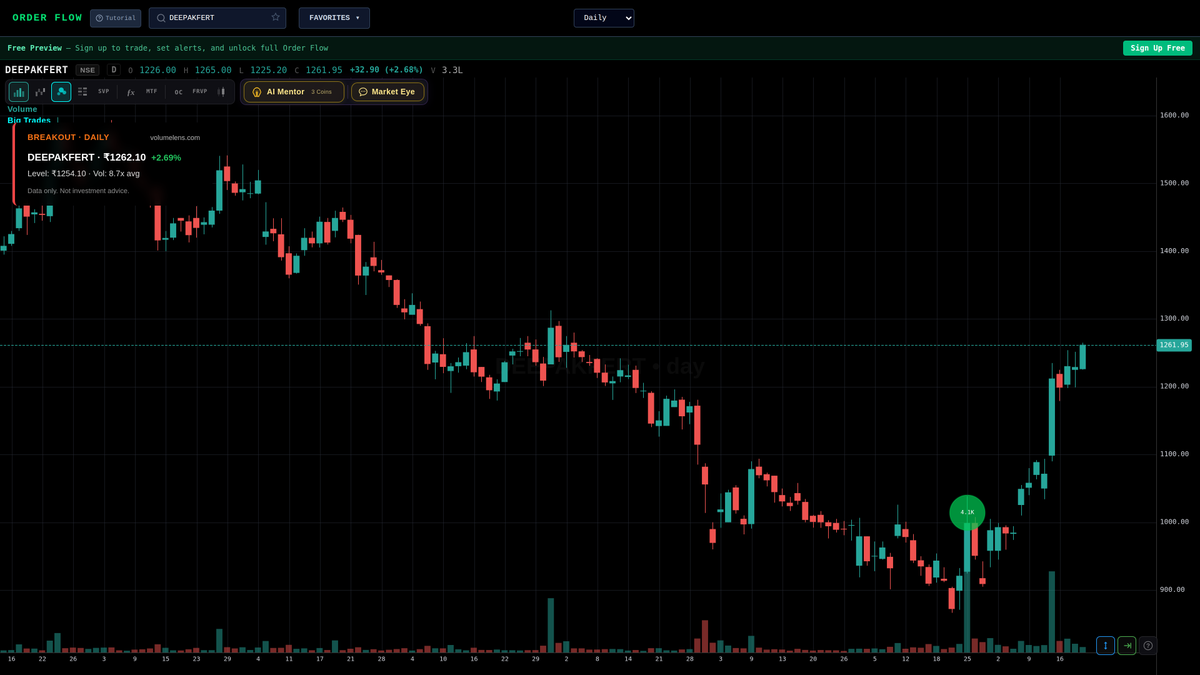This screenshot has width=1200, height=675.
Task: Toggle auto-fit vertical scale button
Action: [1105, 645]
